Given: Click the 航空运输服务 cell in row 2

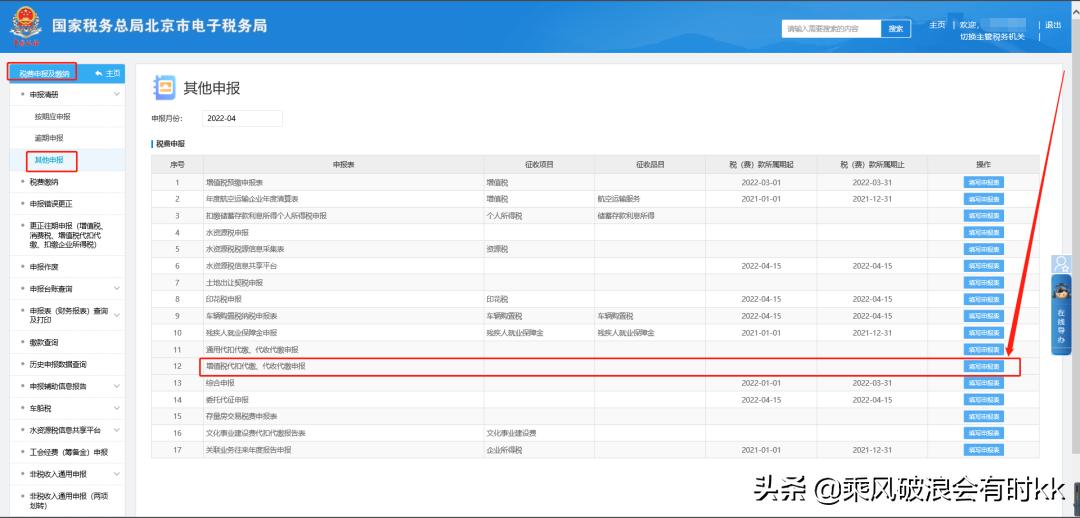Looking at the screenshot, I should click(x=620, y=198).
